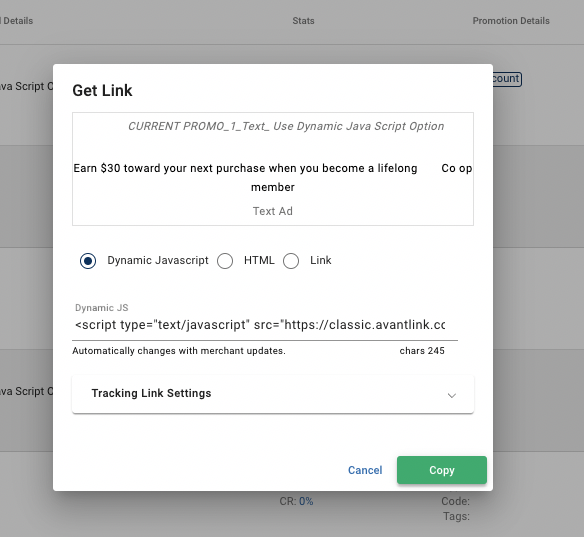Open the CR 0% stat value

tap(306, 501)
